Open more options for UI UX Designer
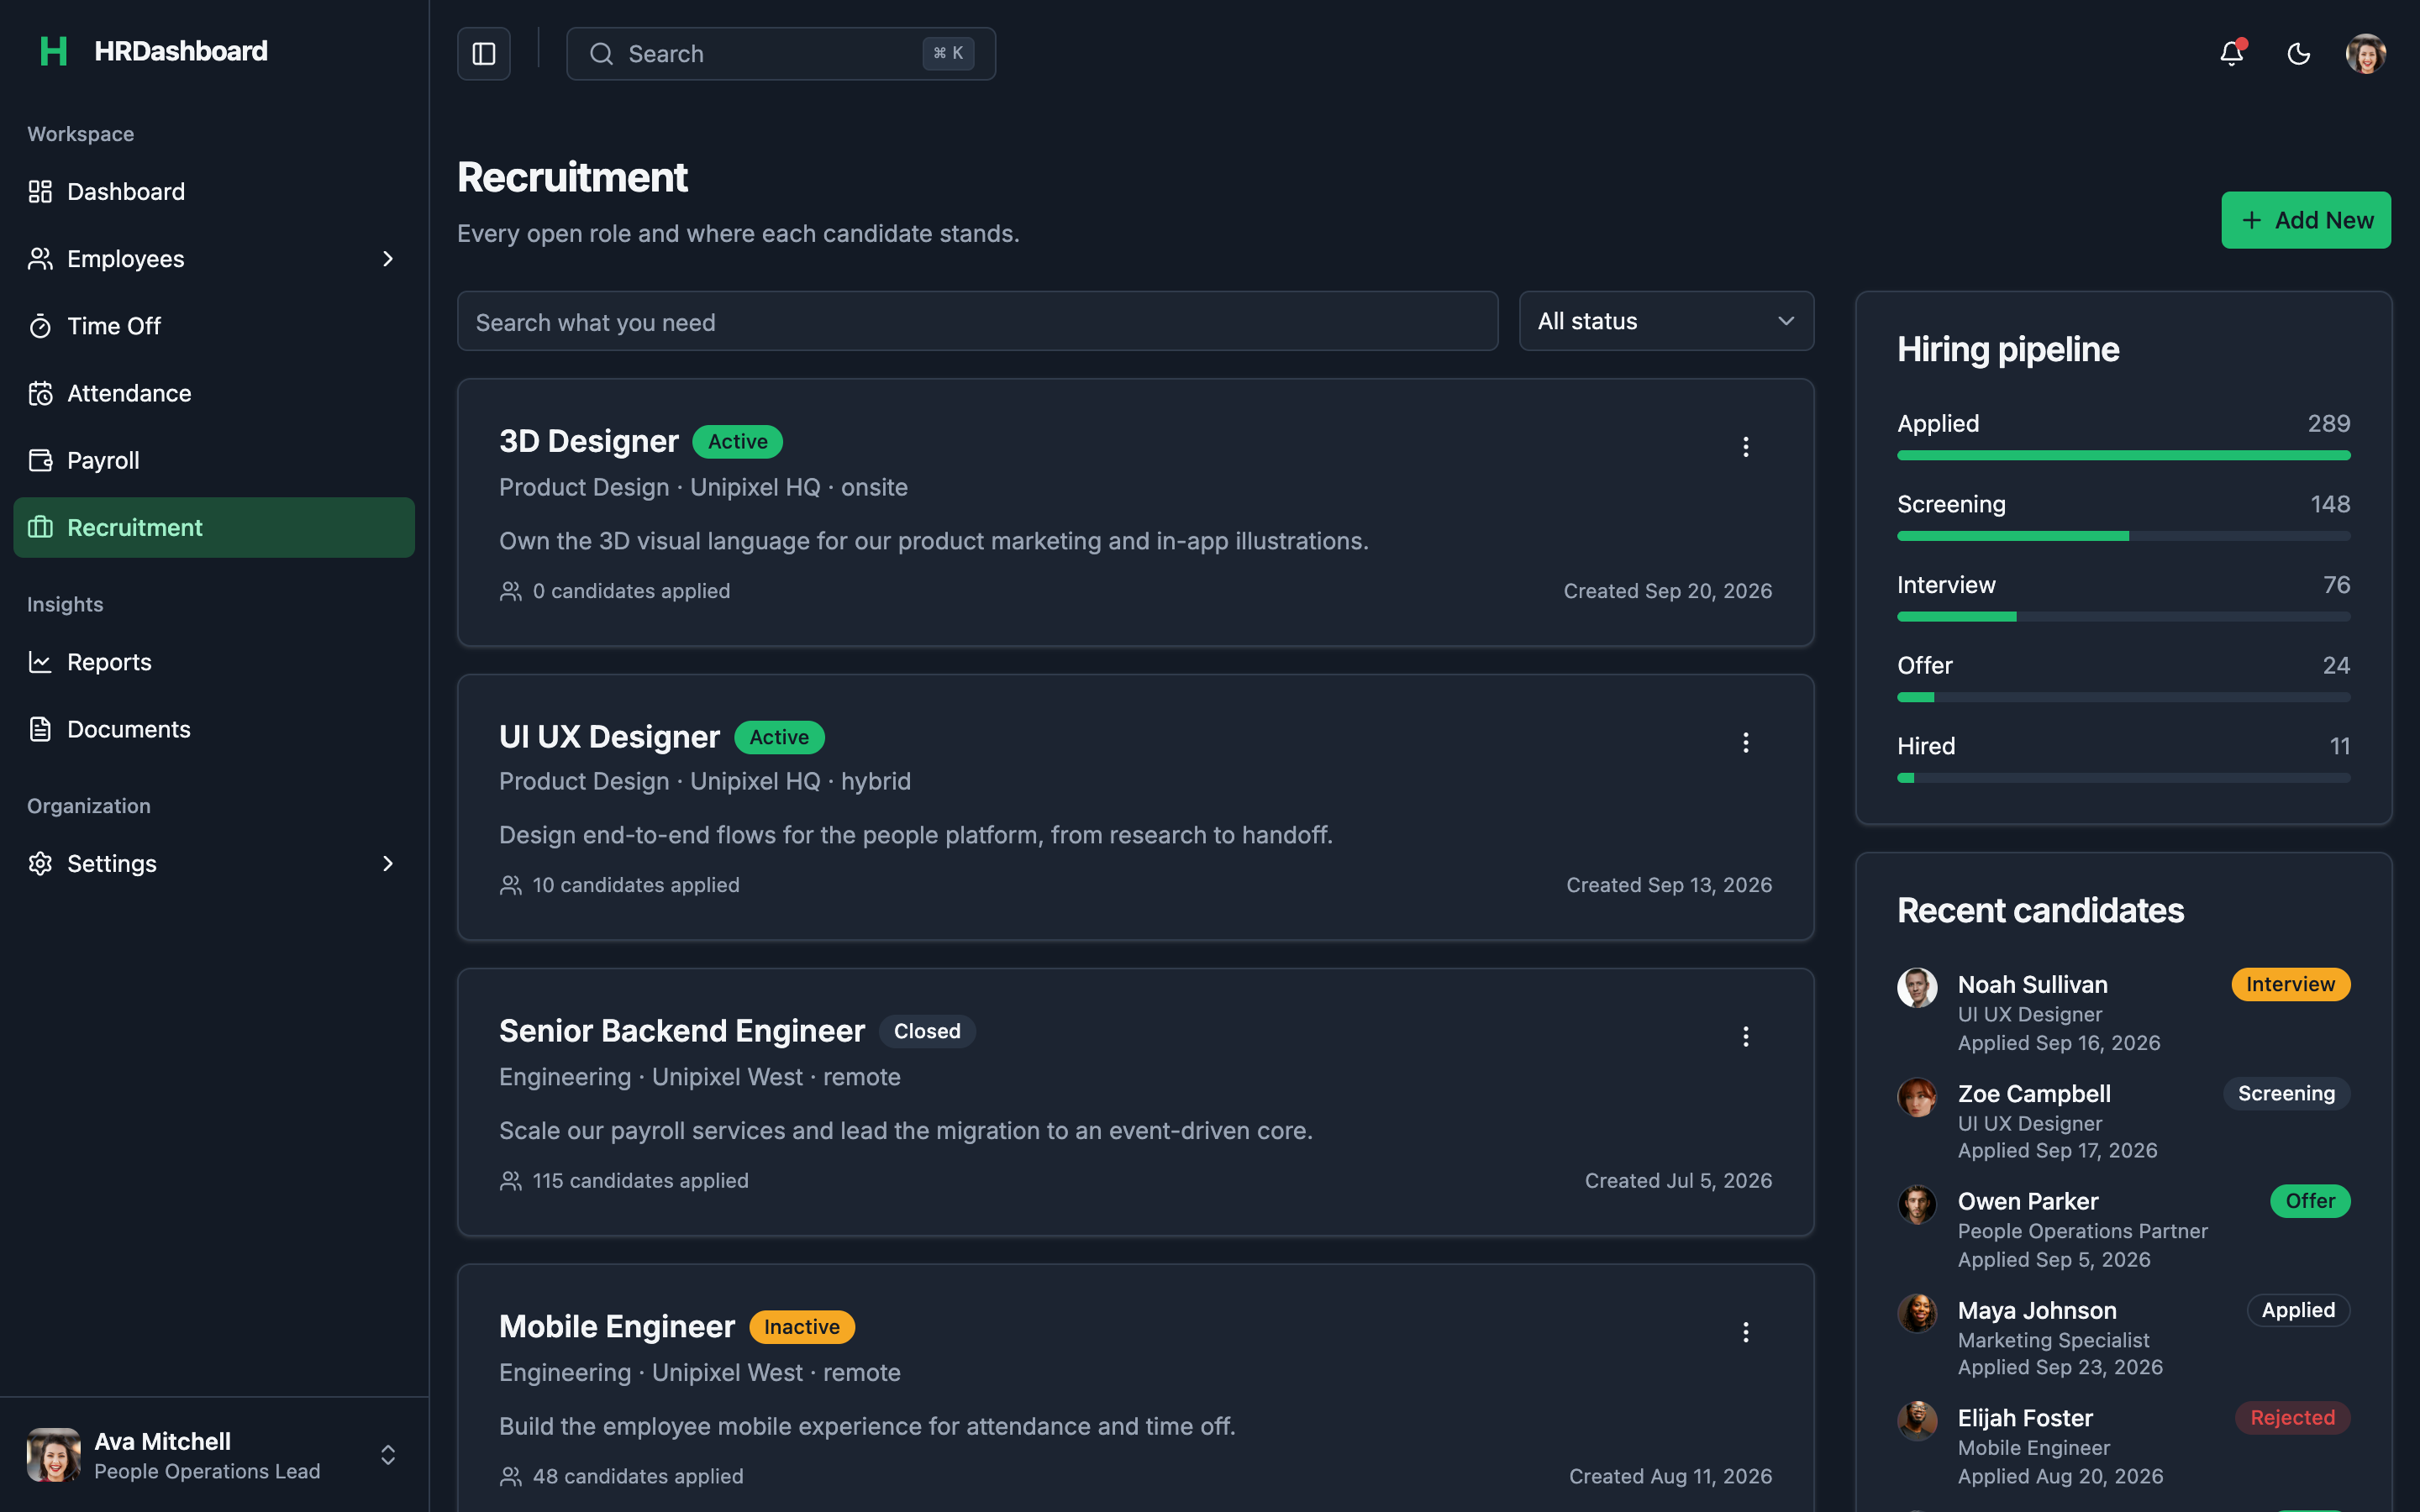 (1746, 742)
